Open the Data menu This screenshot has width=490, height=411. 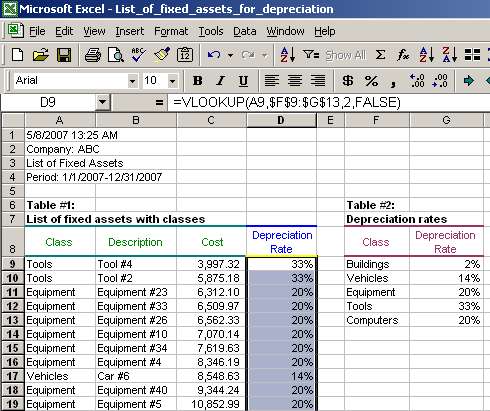pyautogui.click(x=245, y=31)
